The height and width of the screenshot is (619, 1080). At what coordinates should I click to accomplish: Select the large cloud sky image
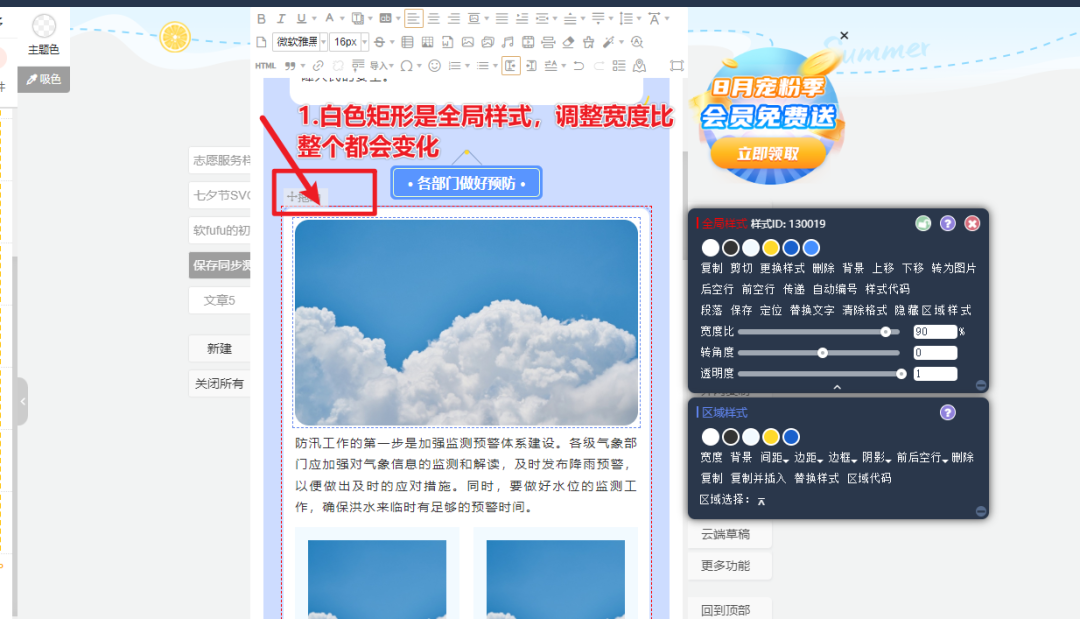[466, 322]
